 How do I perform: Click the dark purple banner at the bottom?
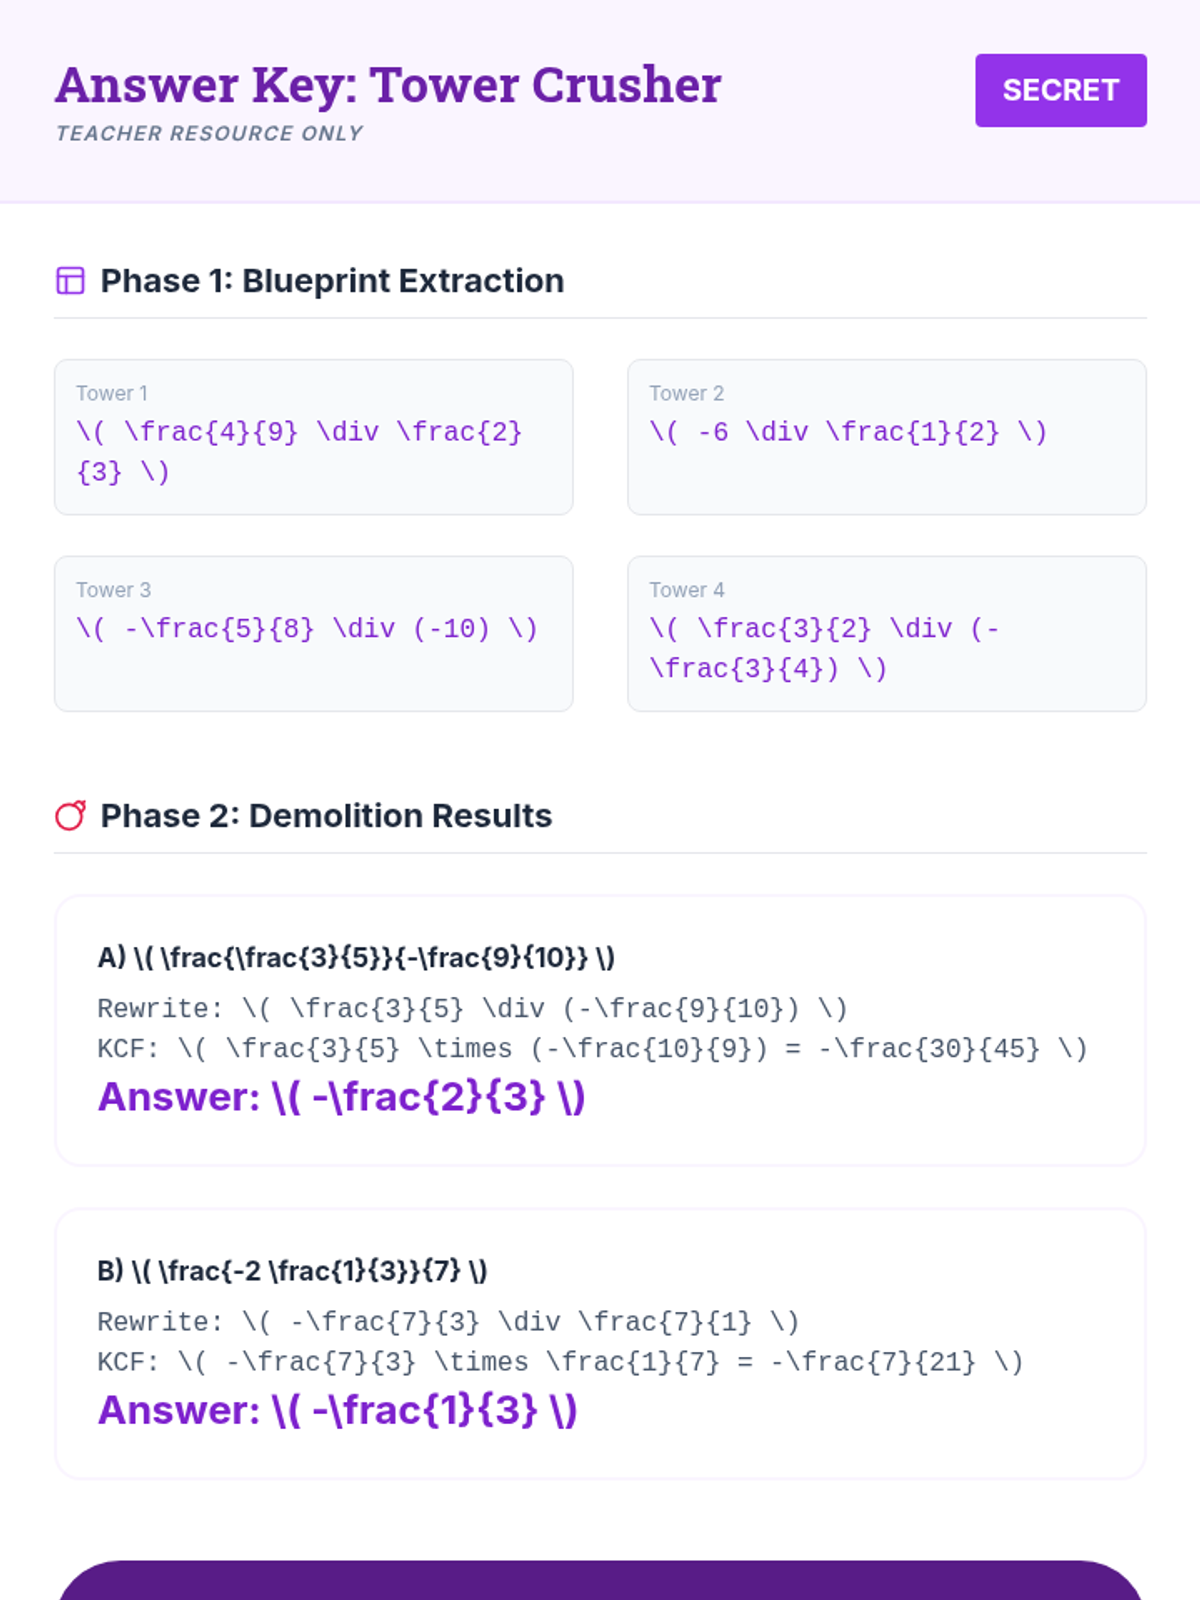click(600, 1582)
